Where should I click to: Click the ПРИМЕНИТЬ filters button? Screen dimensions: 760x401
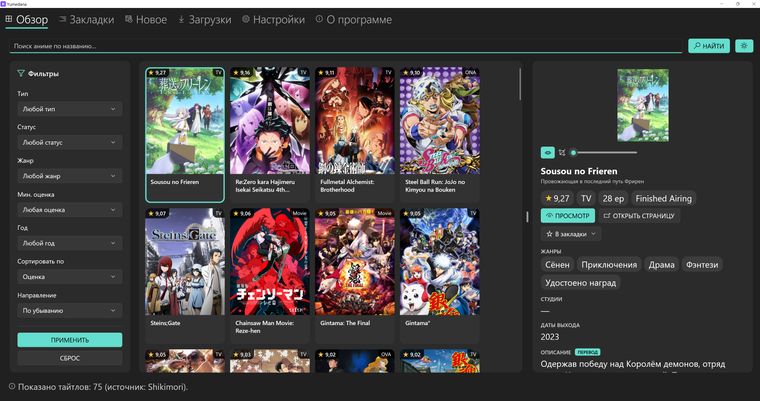click(x=70, y=340)
